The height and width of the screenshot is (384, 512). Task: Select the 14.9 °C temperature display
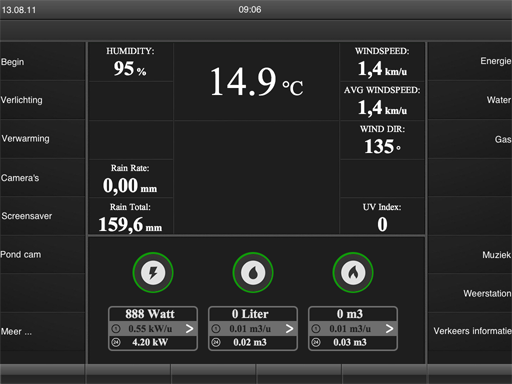click(256, 82)
